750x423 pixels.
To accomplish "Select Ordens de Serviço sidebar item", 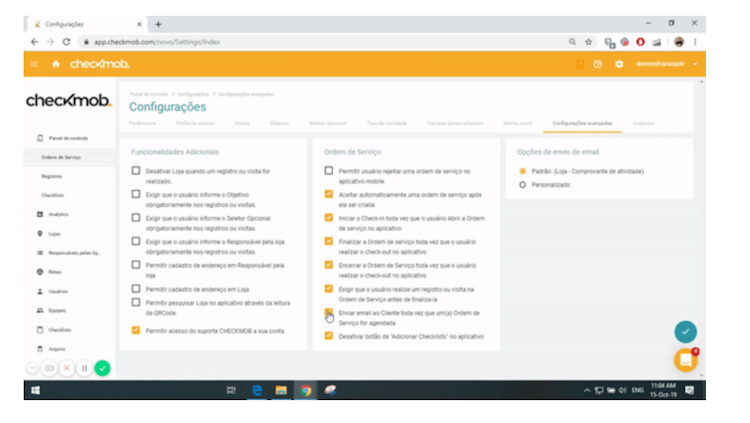I will pos(61,157).
